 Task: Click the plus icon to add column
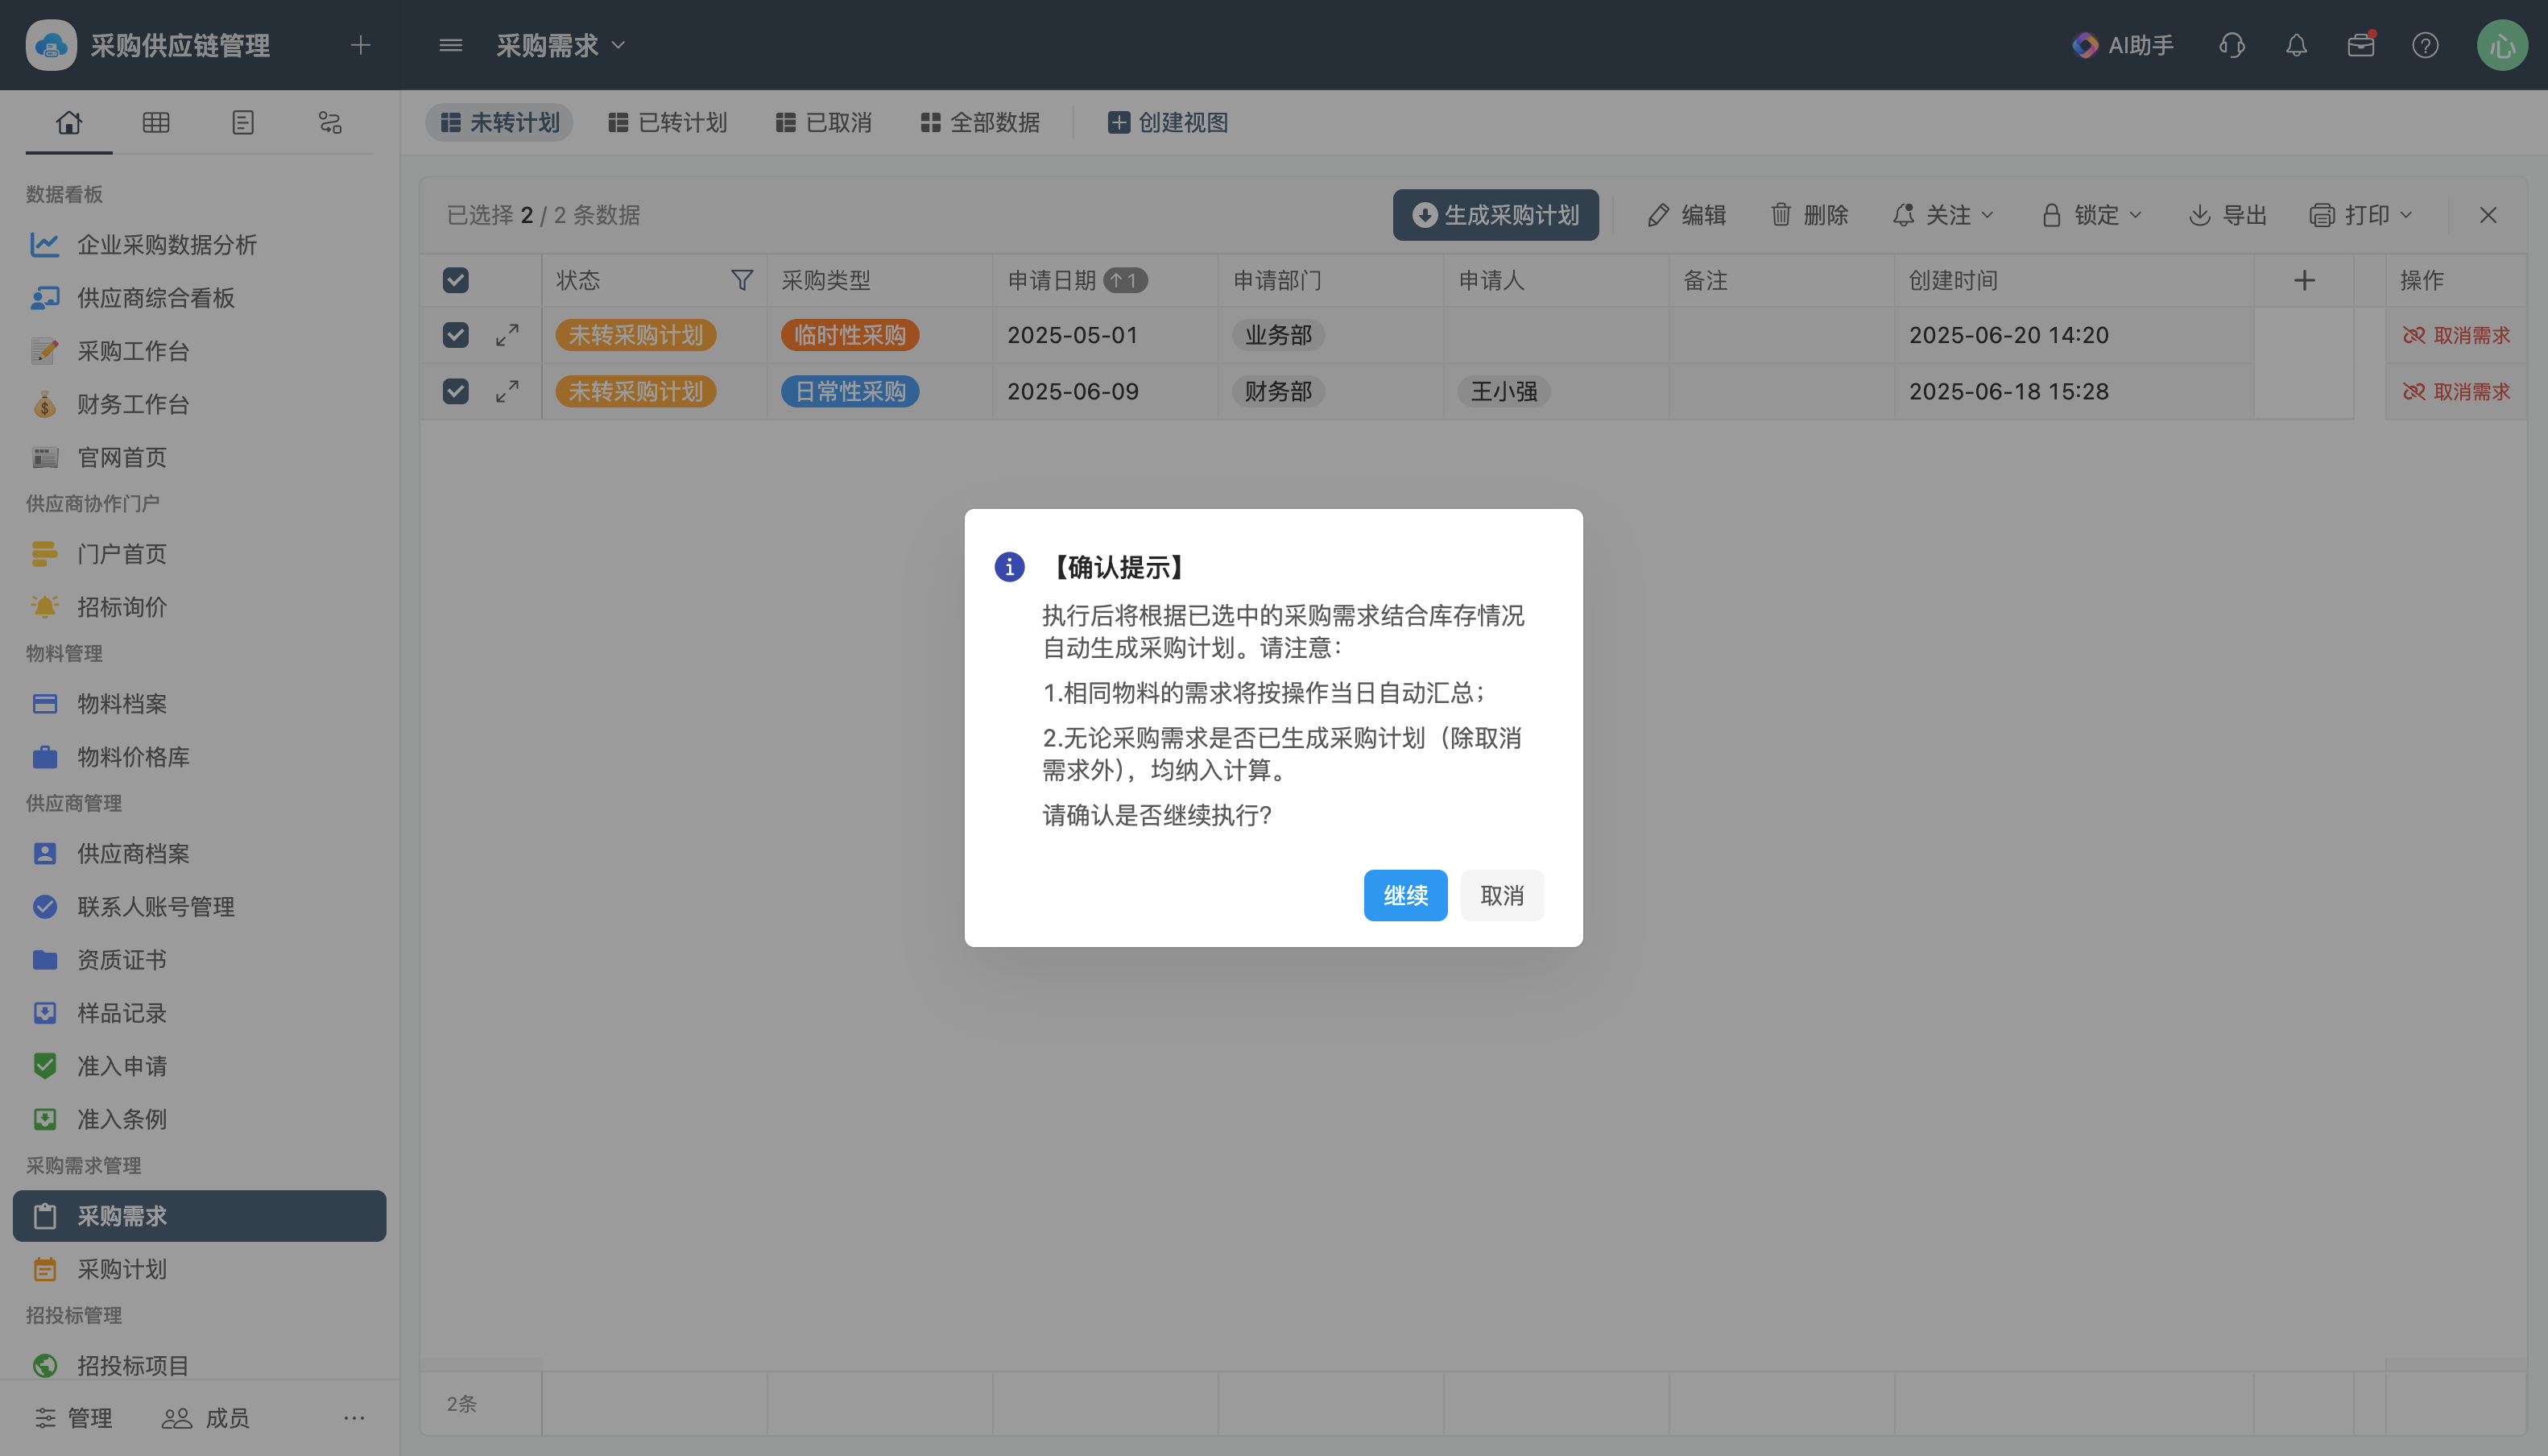click(x=2304, y=280)
